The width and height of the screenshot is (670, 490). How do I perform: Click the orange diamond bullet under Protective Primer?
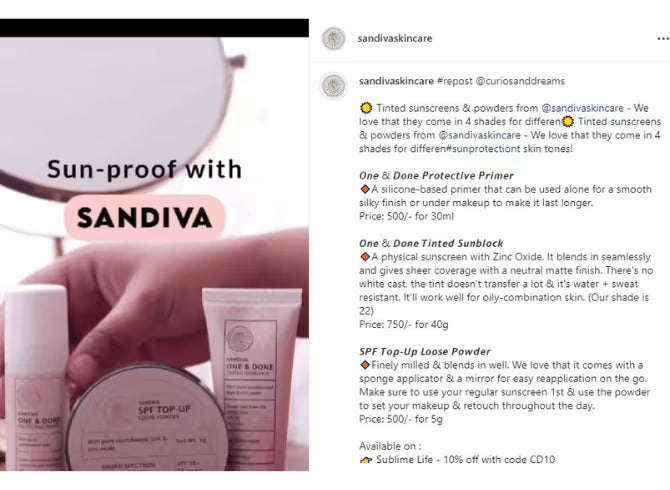[x=365, y=189]
